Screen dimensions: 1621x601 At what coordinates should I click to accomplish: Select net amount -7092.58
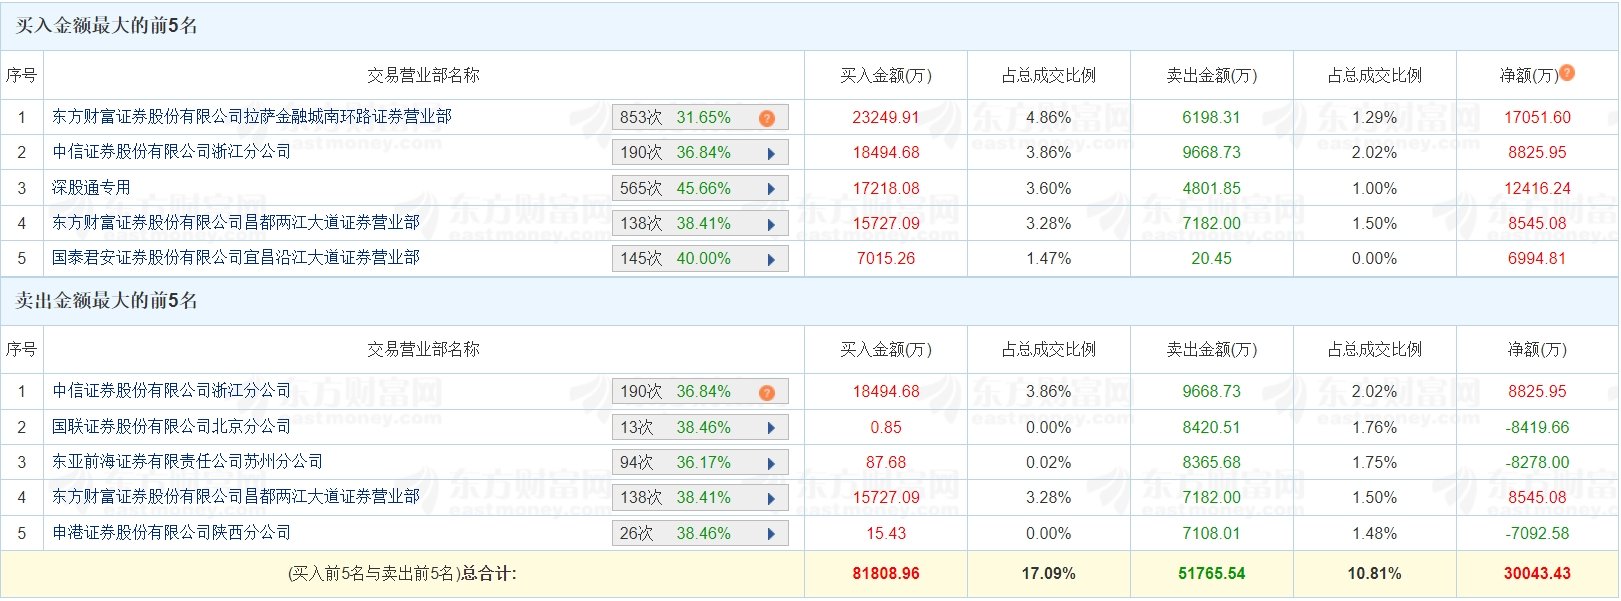coord(1538,534)
